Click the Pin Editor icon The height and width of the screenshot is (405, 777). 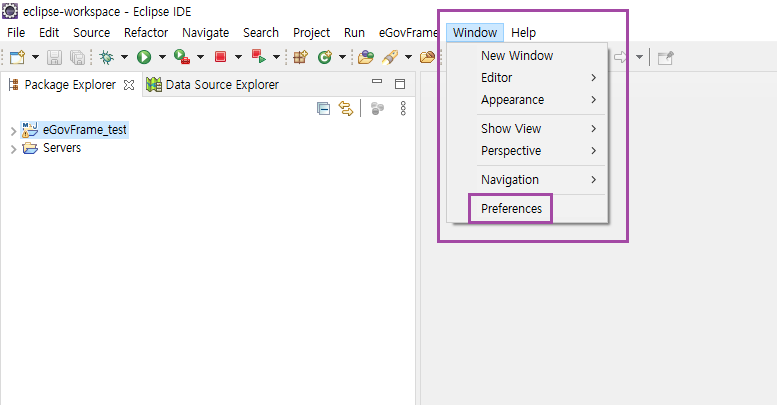666,58
